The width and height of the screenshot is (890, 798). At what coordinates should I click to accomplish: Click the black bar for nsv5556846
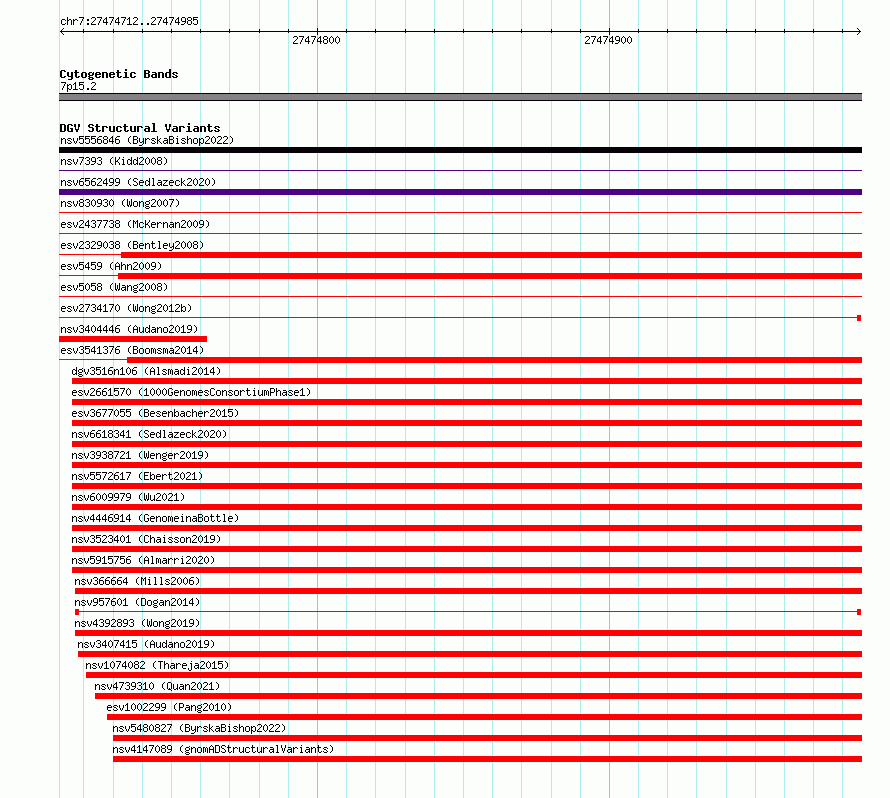(460, 150)
